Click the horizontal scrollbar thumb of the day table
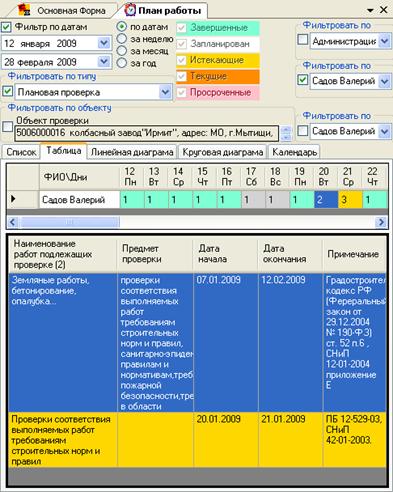This screenshot has width=393, height=492. pos(69,222)
